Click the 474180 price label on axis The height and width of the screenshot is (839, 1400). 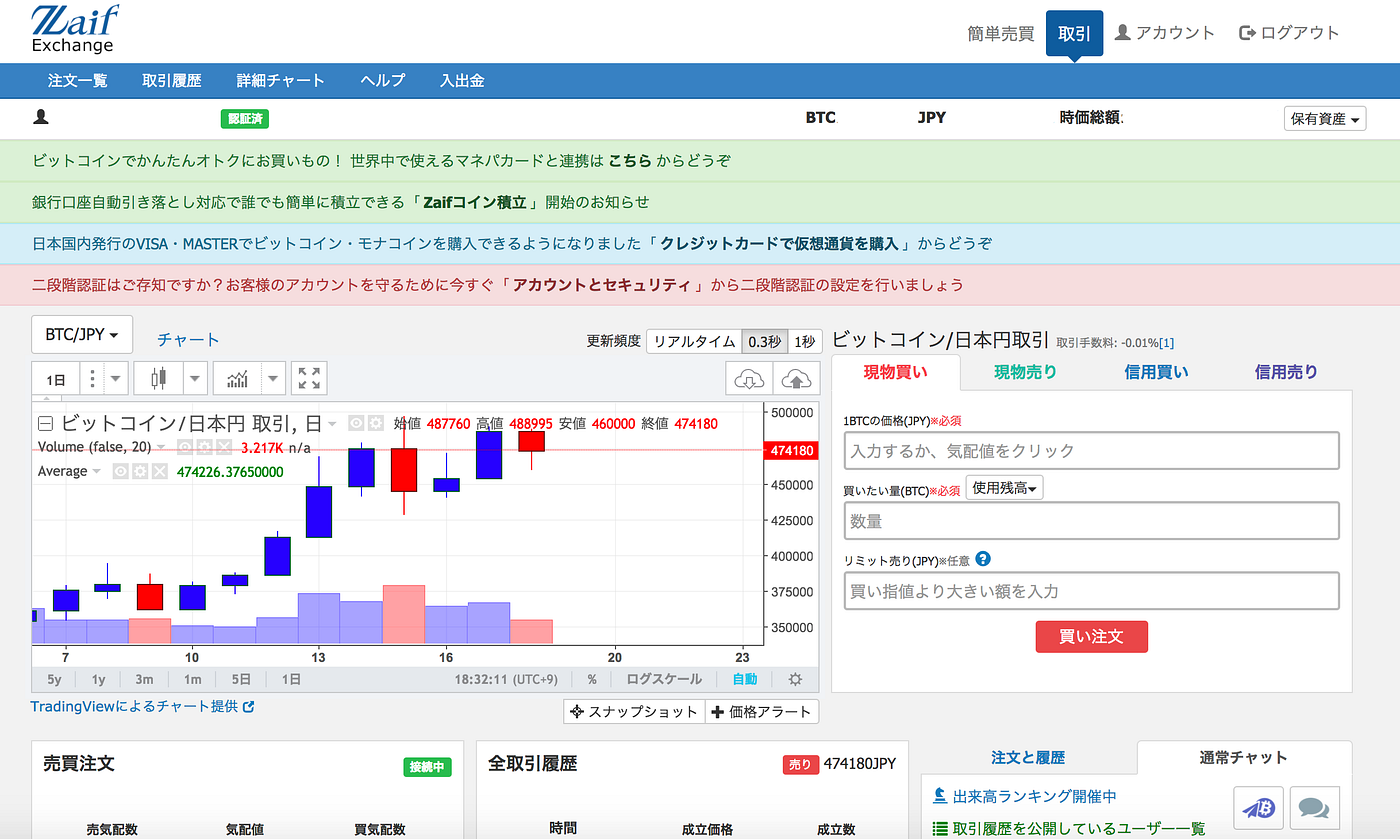click(x=792, y=451)
